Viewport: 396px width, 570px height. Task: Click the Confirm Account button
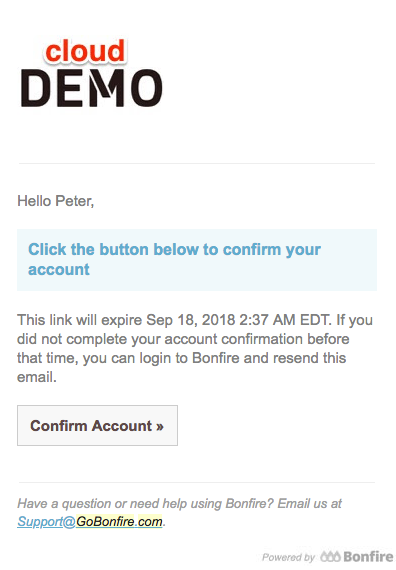pos(97,425)
